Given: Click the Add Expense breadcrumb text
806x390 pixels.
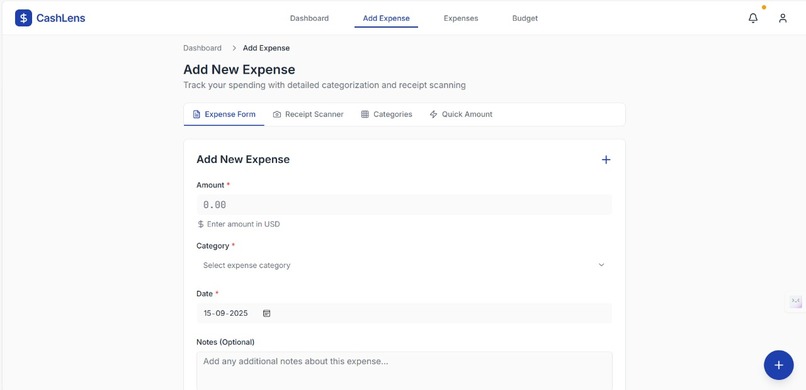Looking at the screenshot, I should click(266, 48).
